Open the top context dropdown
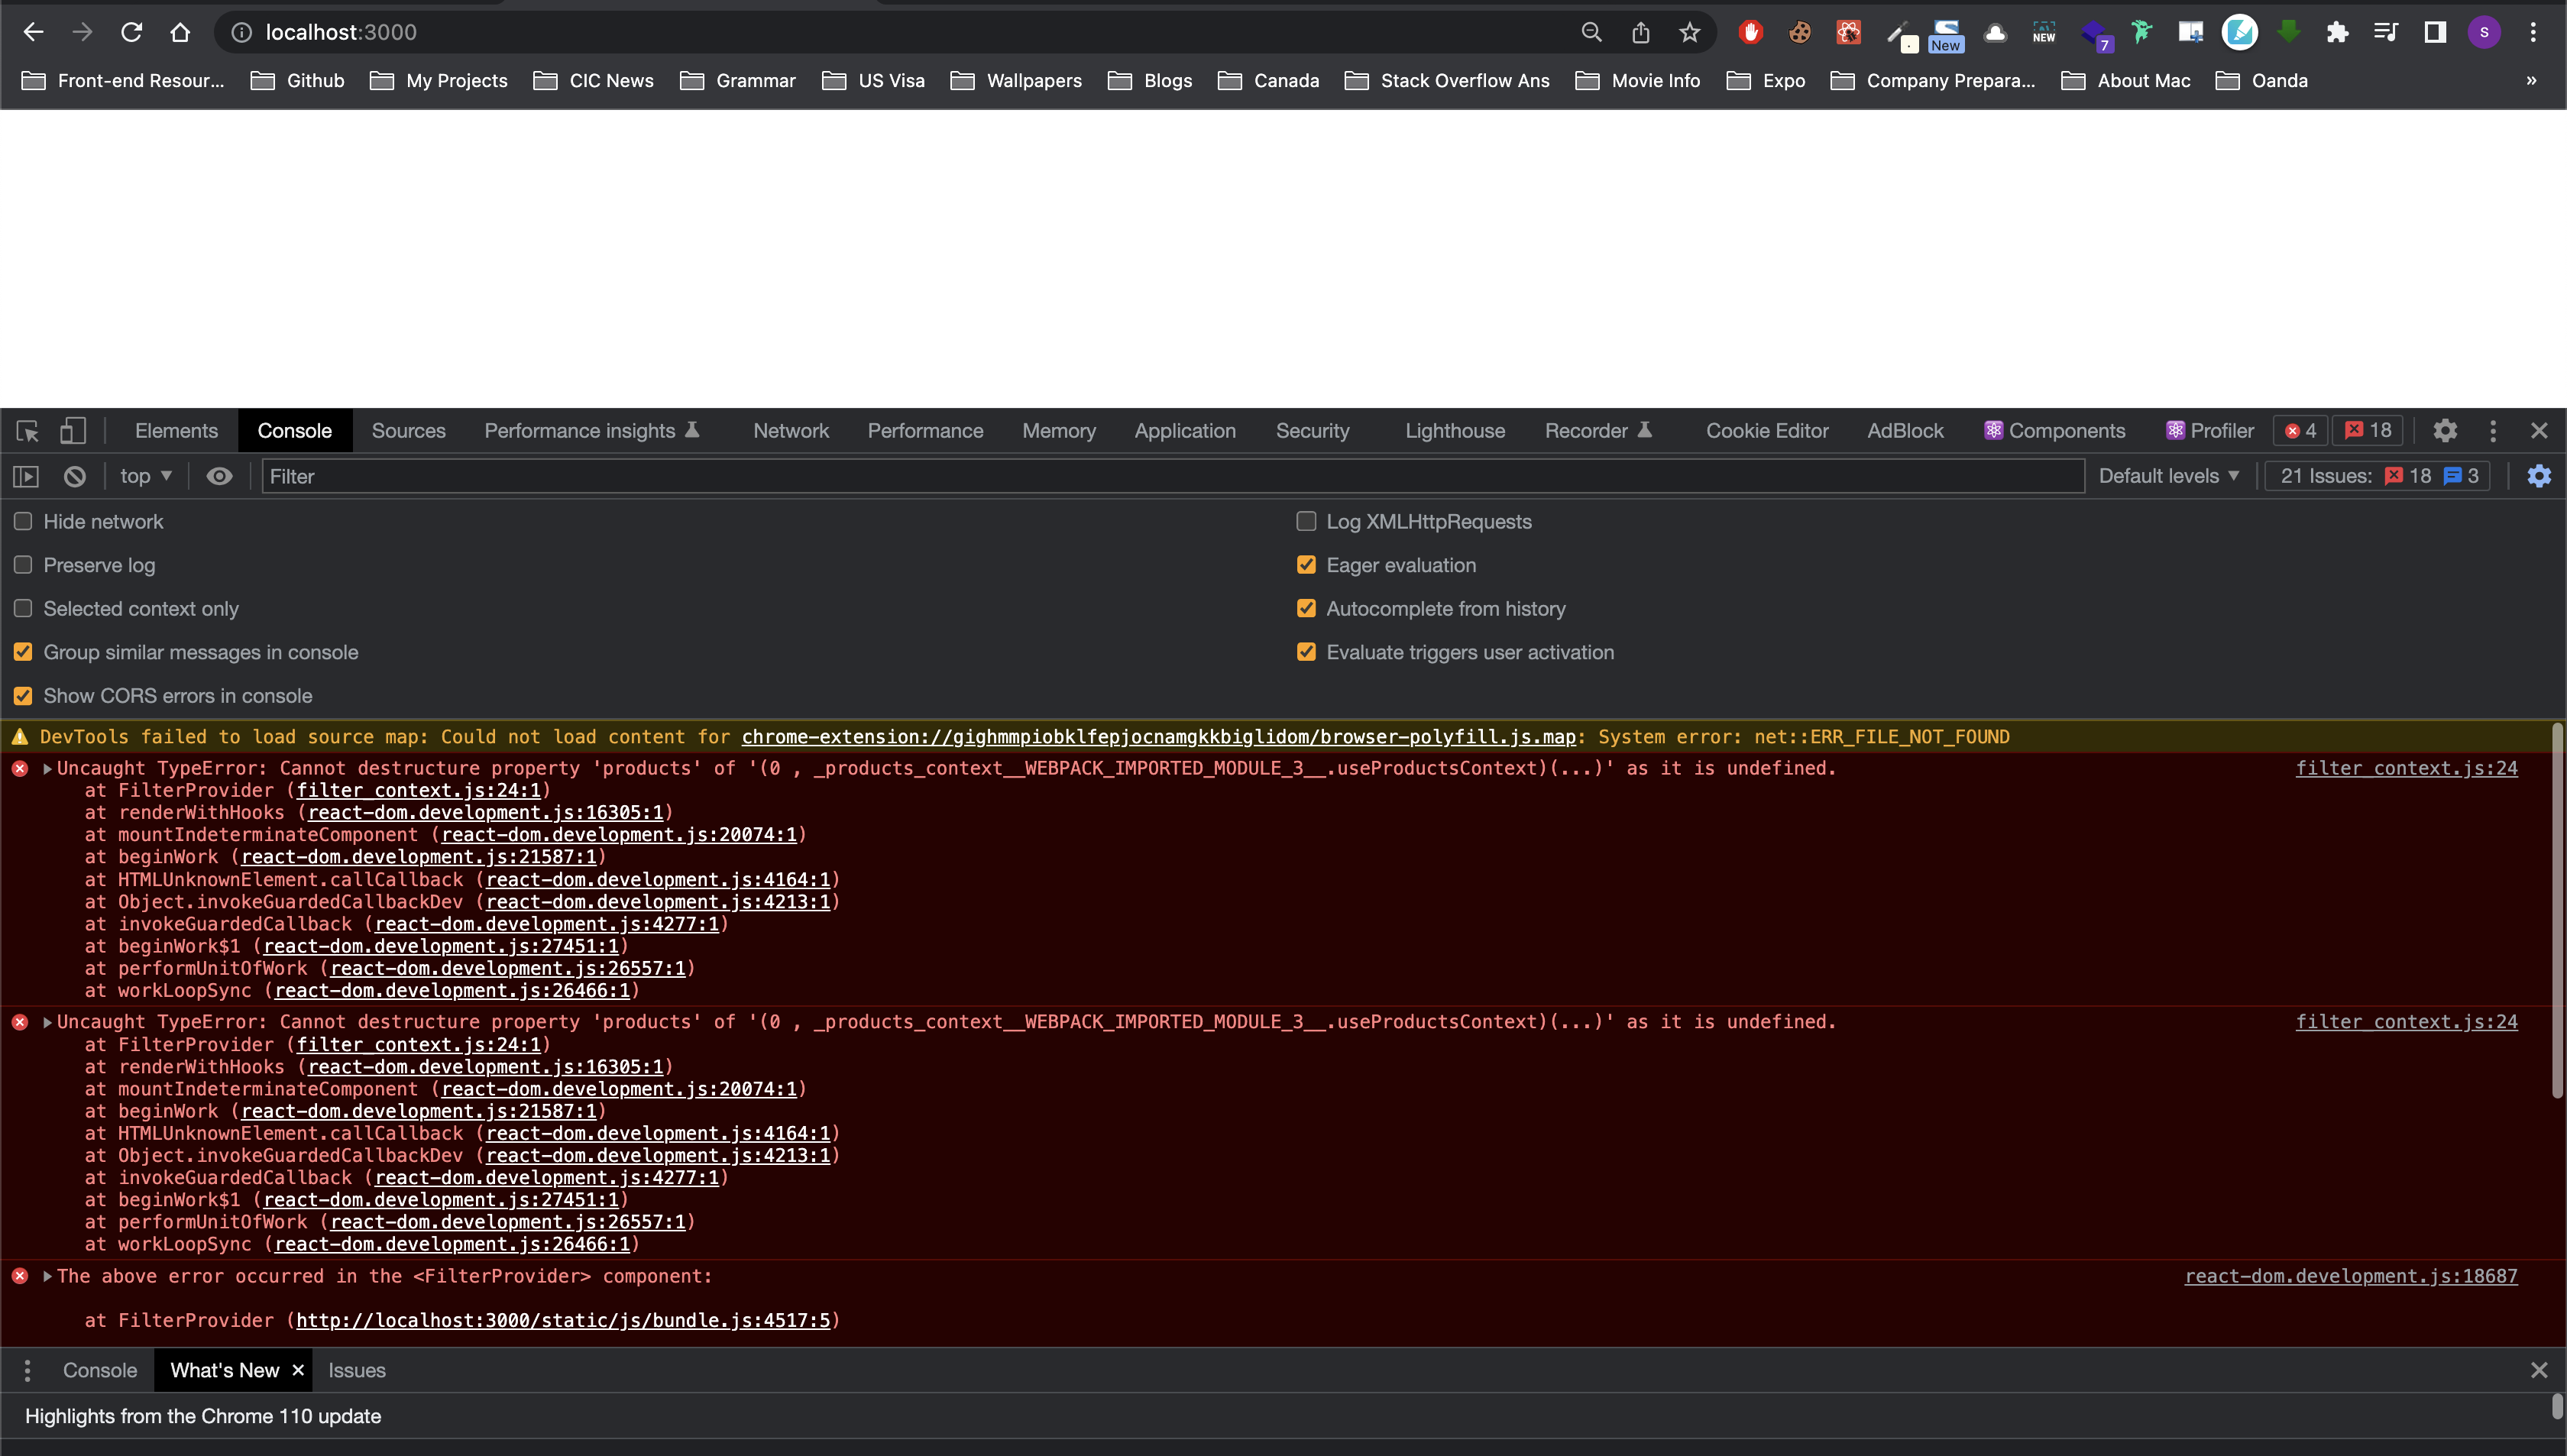 tap(146, 477)
